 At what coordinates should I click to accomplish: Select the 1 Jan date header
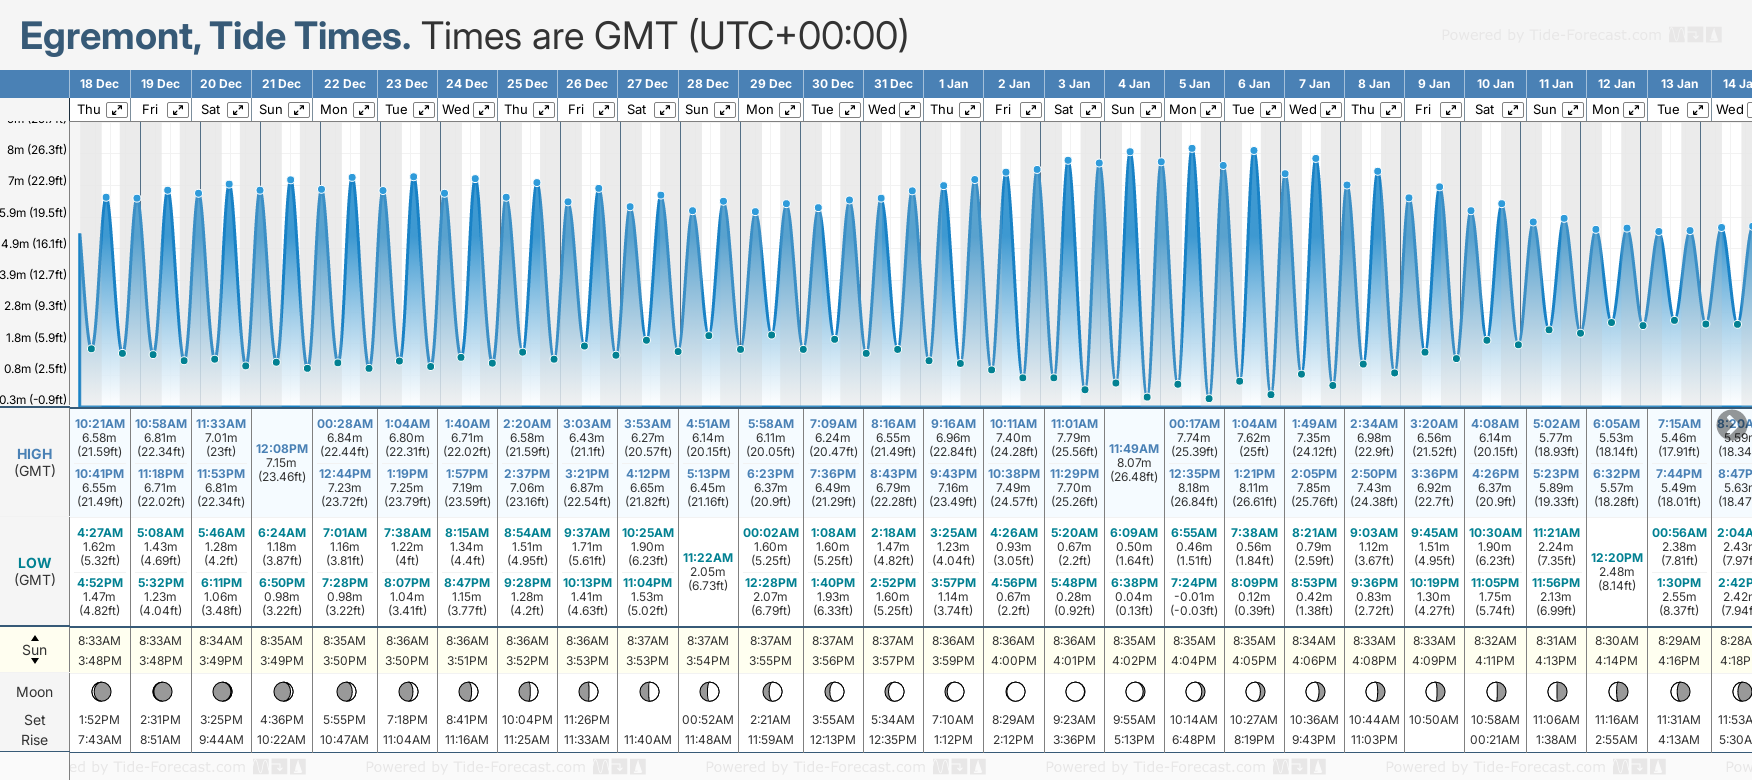tap(953, 84)
